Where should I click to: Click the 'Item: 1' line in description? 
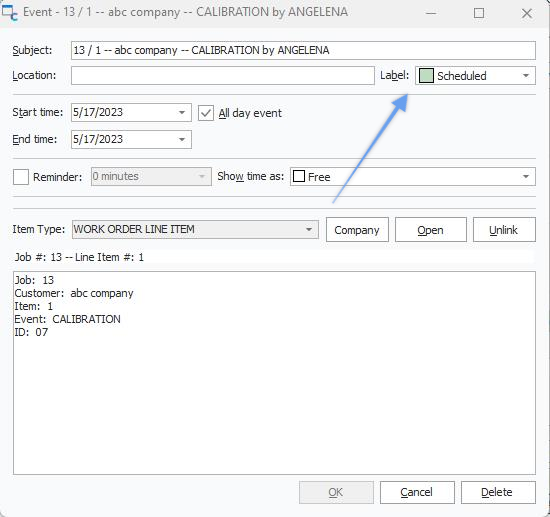click(33, 306)
